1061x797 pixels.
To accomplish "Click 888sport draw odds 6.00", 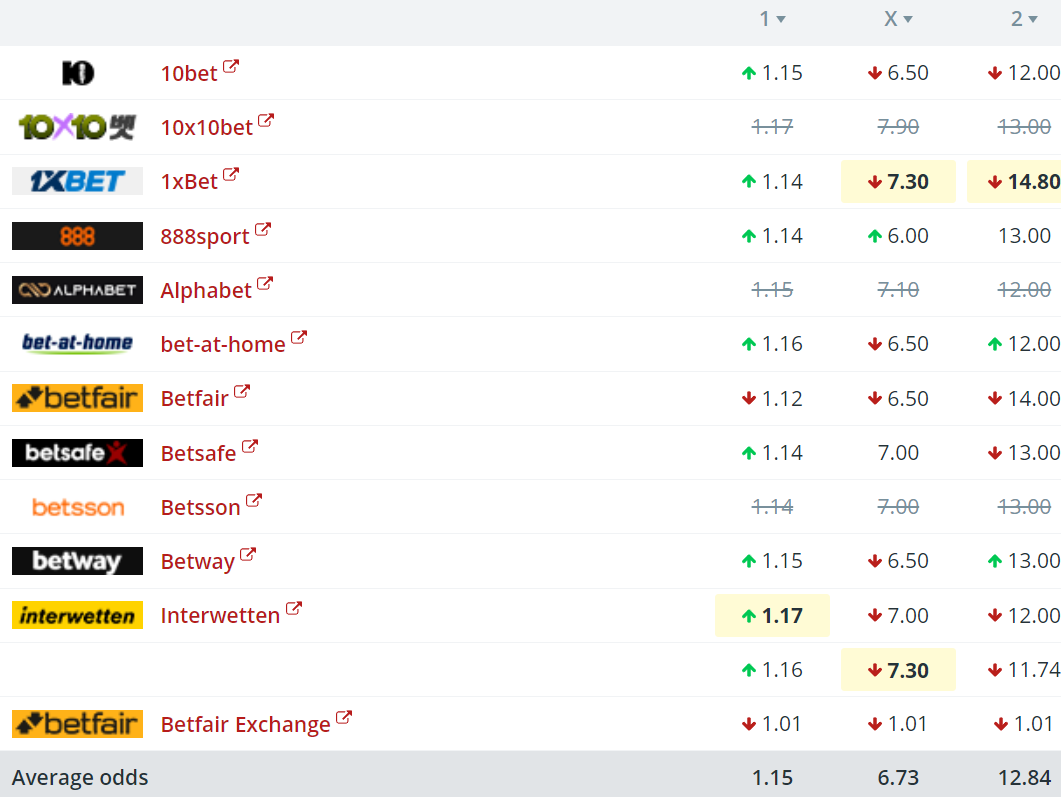I will (898, 236).
